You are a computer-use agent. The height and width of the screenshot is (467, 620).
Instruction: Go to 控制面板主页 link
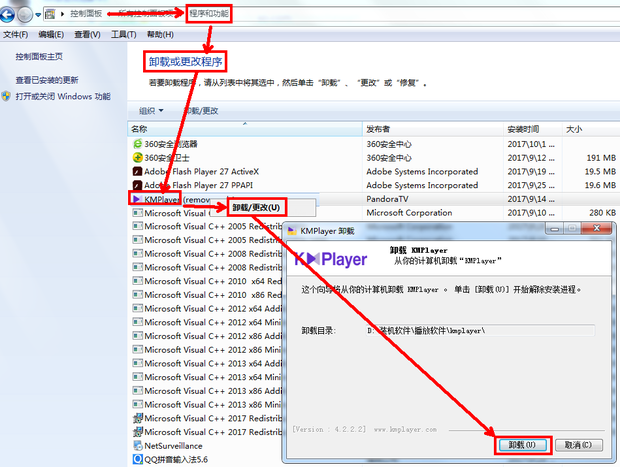[39, 57]
